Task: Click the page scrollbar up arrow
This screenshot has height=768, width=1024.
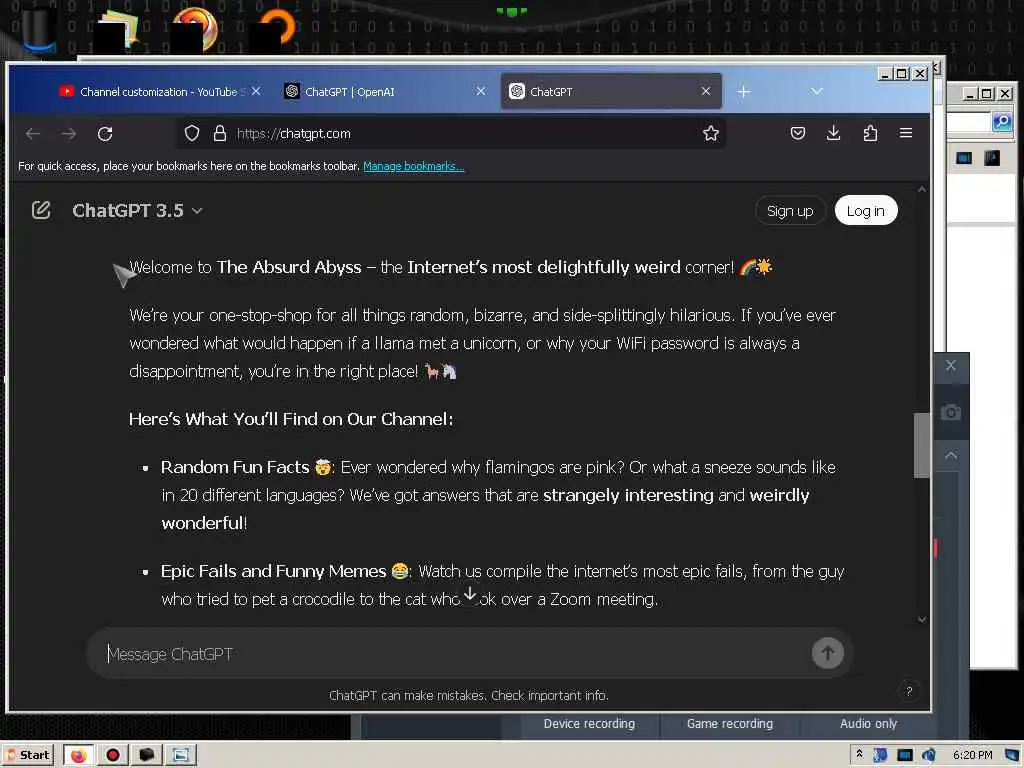Action: point(921,189)
